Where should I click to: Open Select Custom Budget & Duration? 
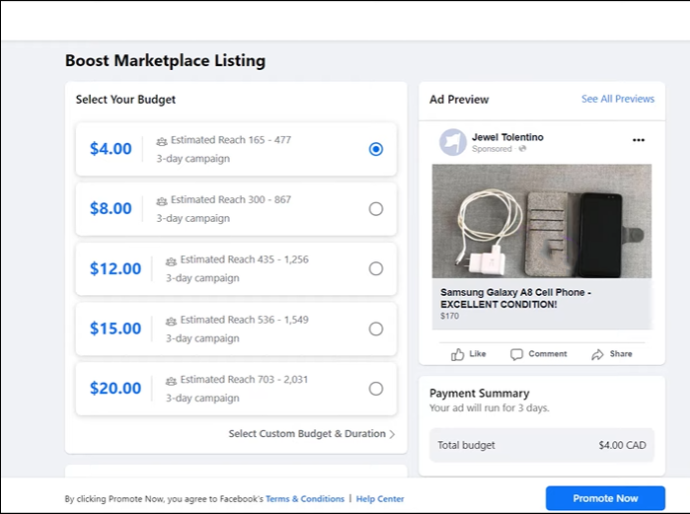coord(312,434)
